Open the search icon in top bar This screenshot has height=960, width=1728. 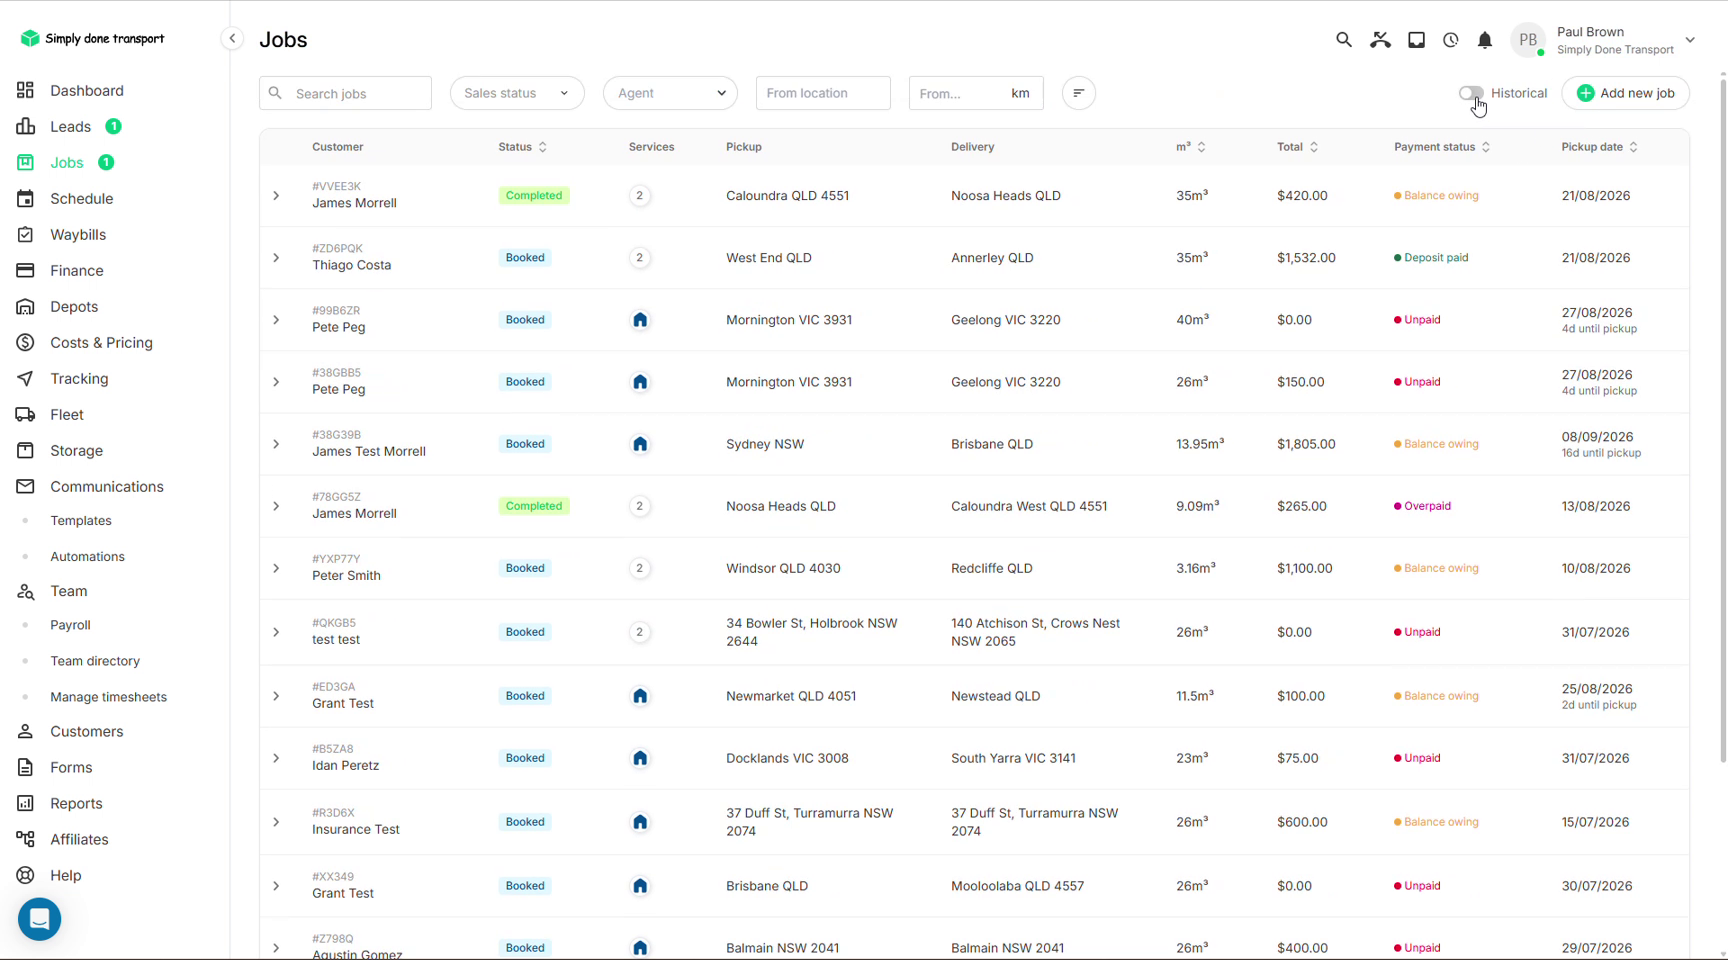[1344, 40]
